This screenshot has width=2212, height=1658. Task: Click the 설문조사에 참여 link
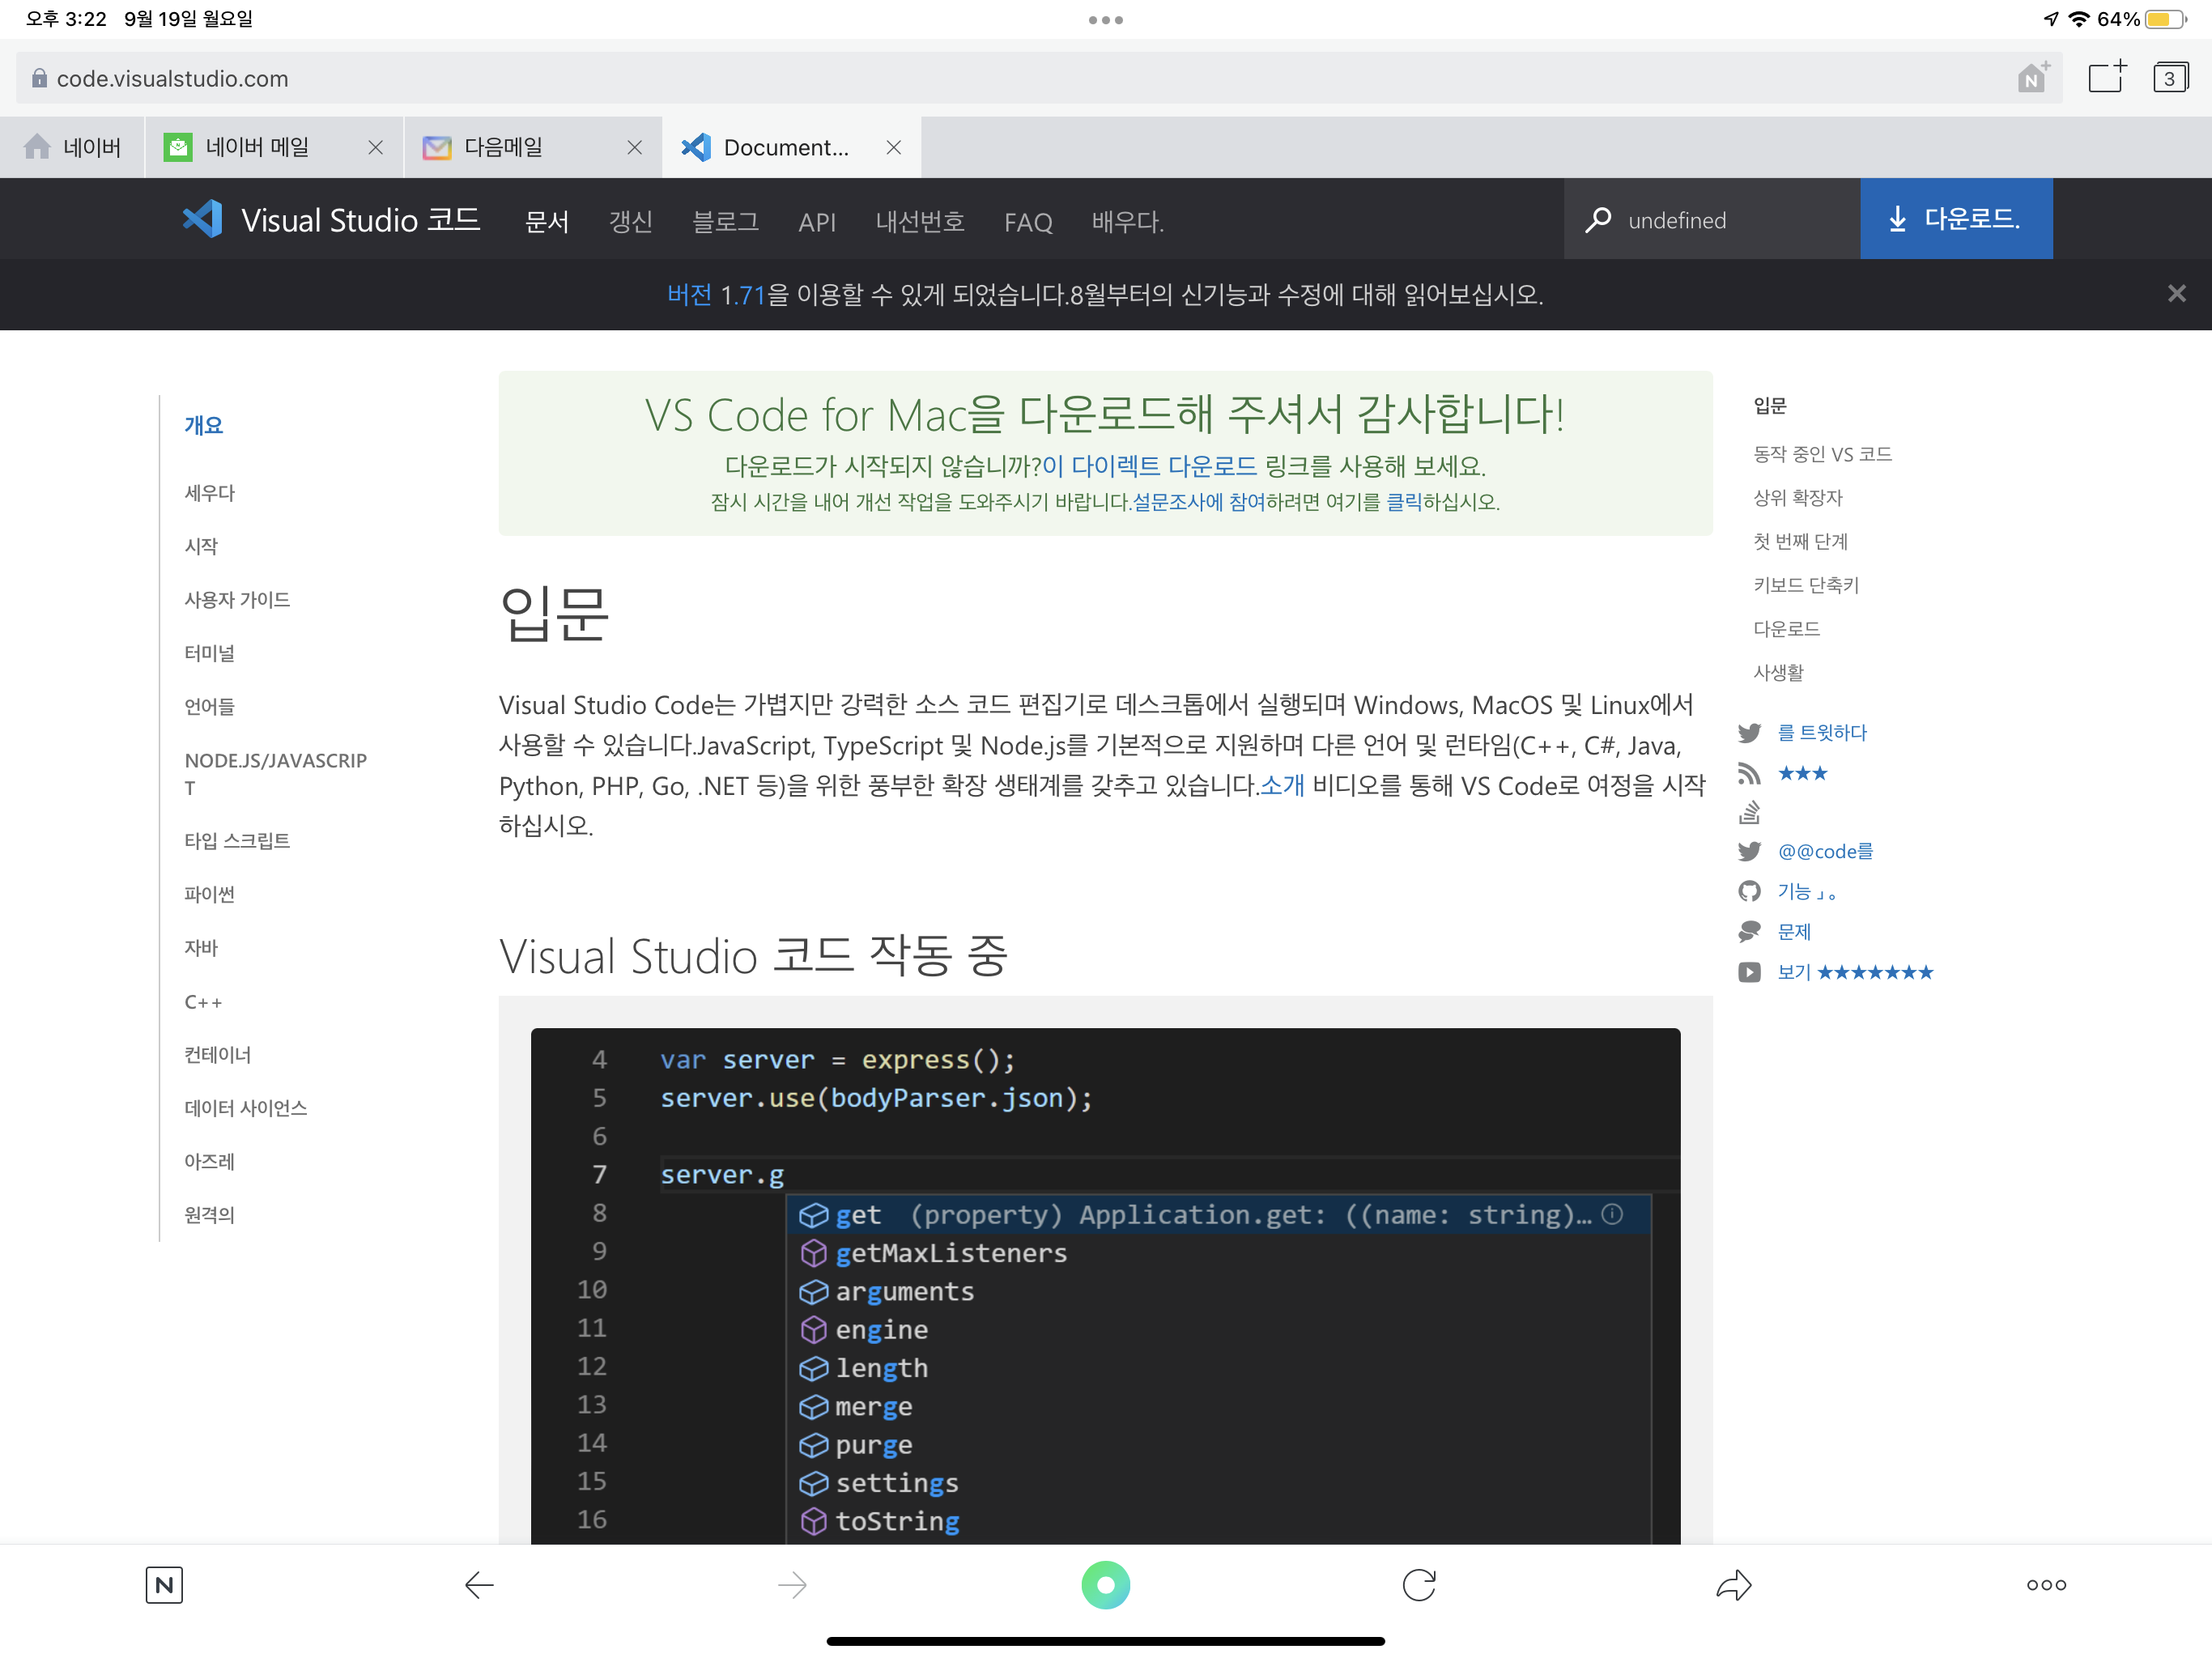coord(1198,502)
